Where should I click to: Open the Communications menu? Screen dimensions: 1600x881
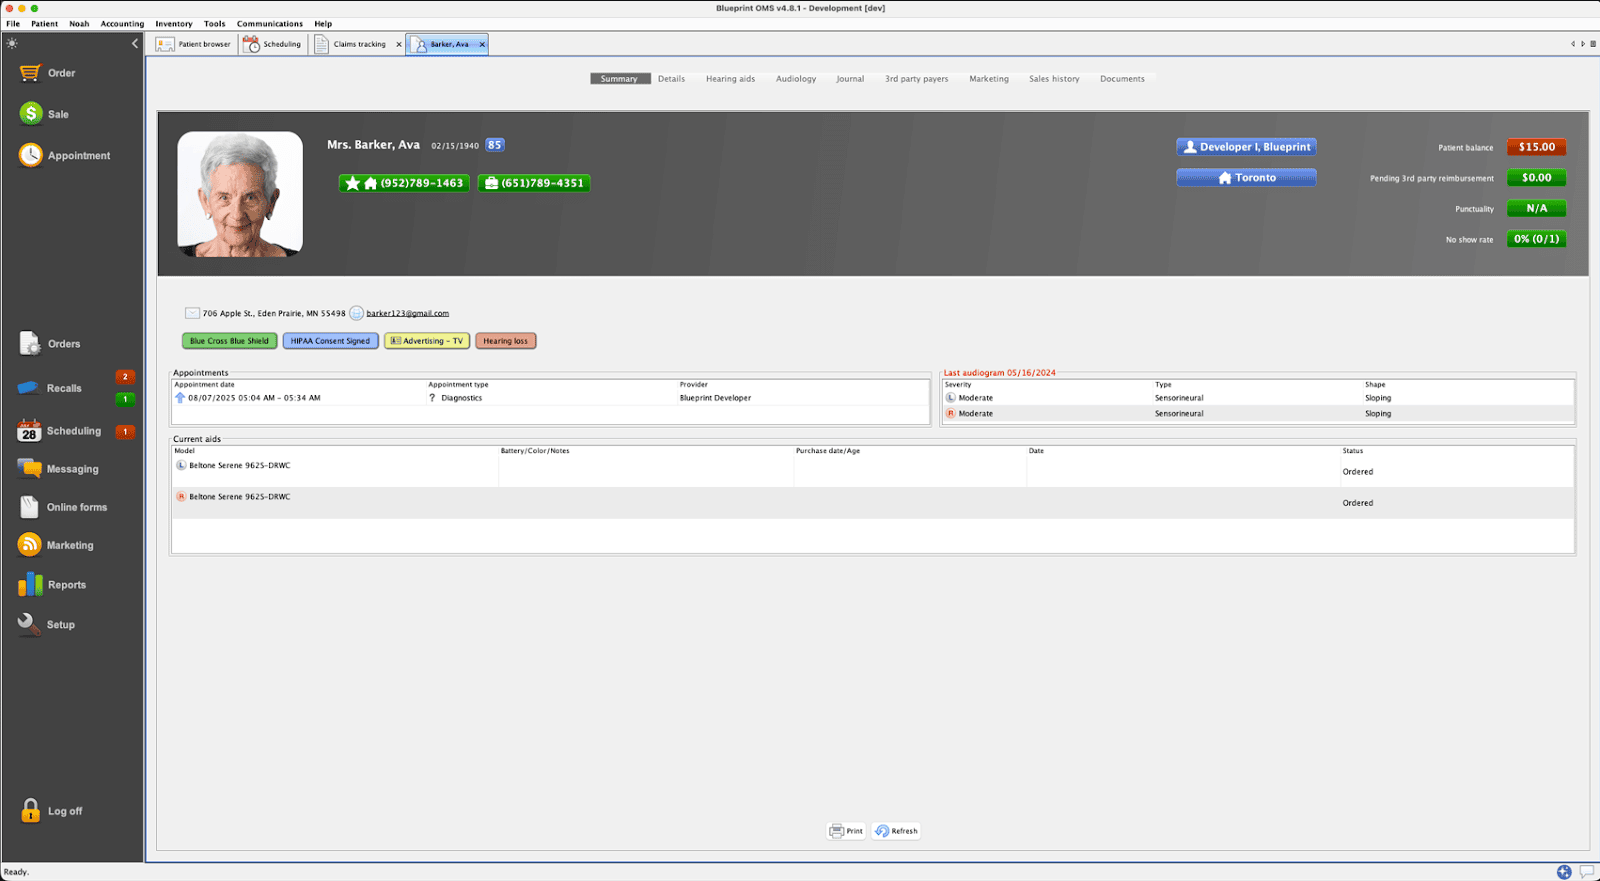(269, 24)
